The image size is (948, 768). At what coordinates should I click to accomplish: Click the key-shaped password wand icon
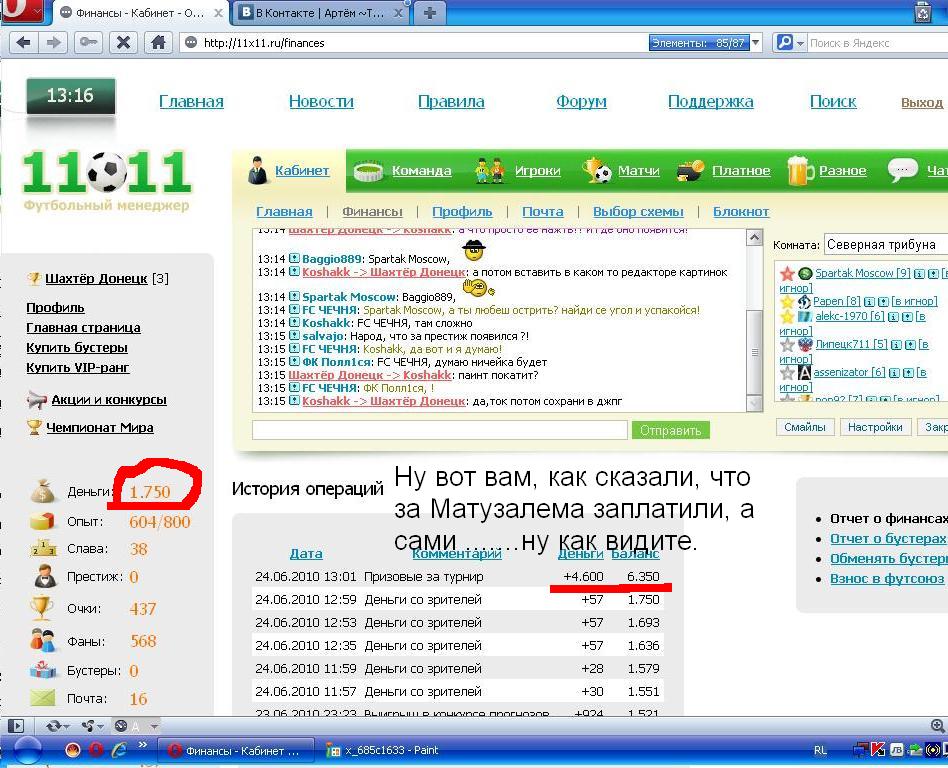pos(88,43)
